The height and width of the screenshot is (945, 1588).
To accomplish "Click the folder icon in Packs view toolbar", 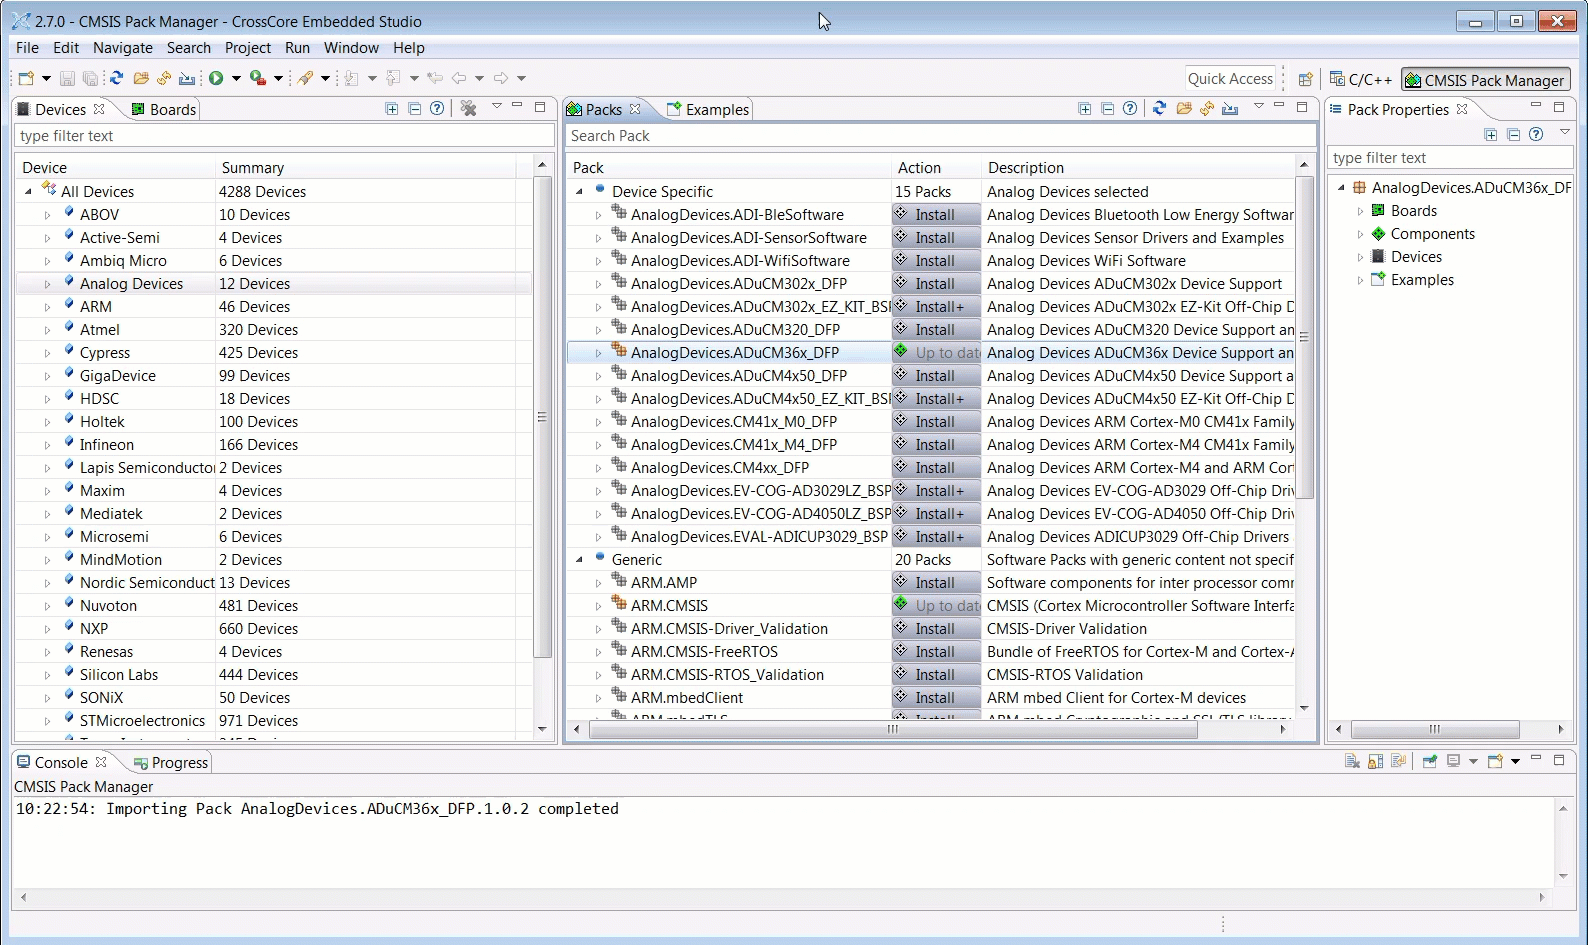I will click(1184, 108).
